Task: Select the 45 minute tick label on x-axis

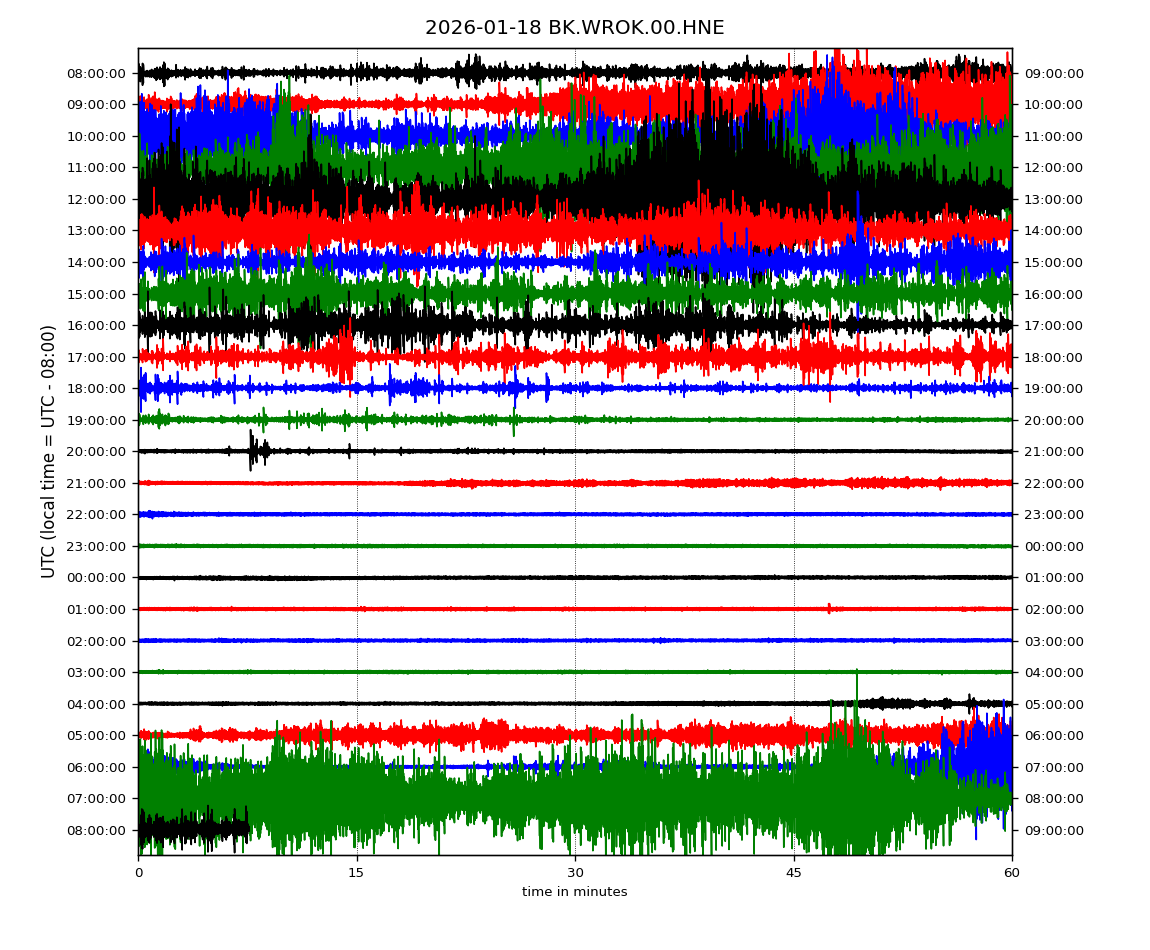Action: click(x=793, y=873)
